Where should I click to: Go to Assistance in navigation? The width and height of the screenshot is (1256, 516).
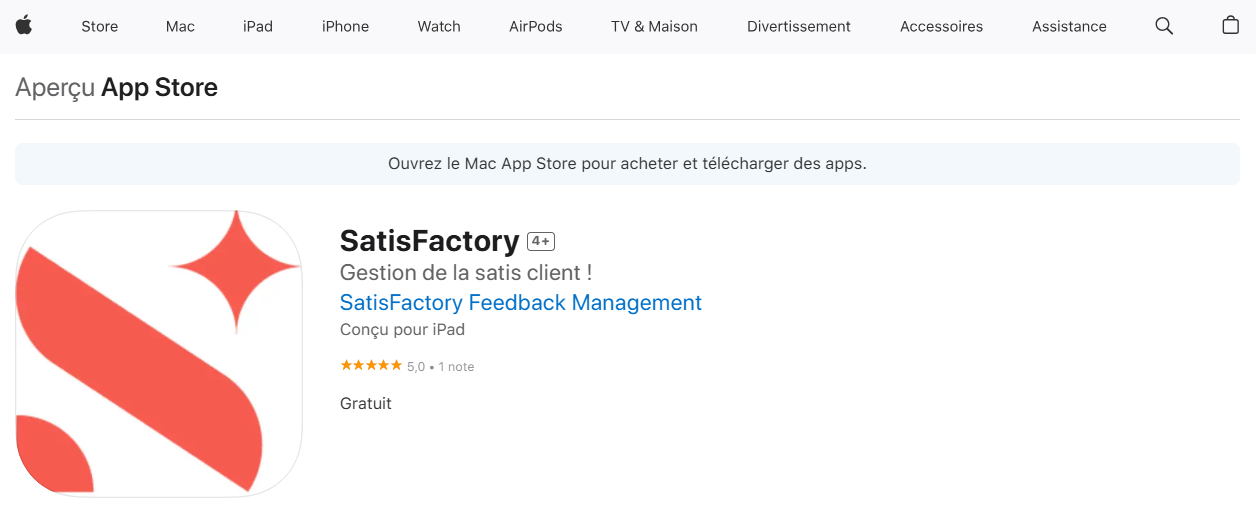[1069, 27]
